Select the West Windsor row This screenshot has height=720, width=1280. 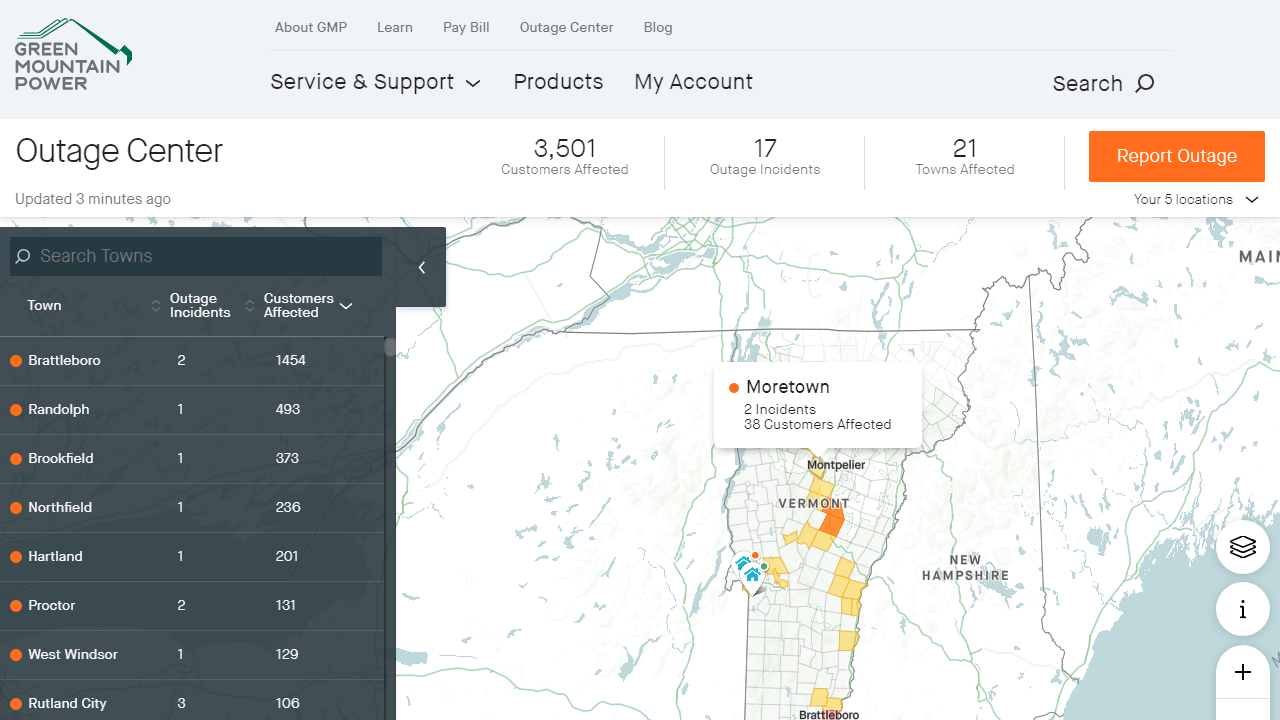tap(192, 655)
